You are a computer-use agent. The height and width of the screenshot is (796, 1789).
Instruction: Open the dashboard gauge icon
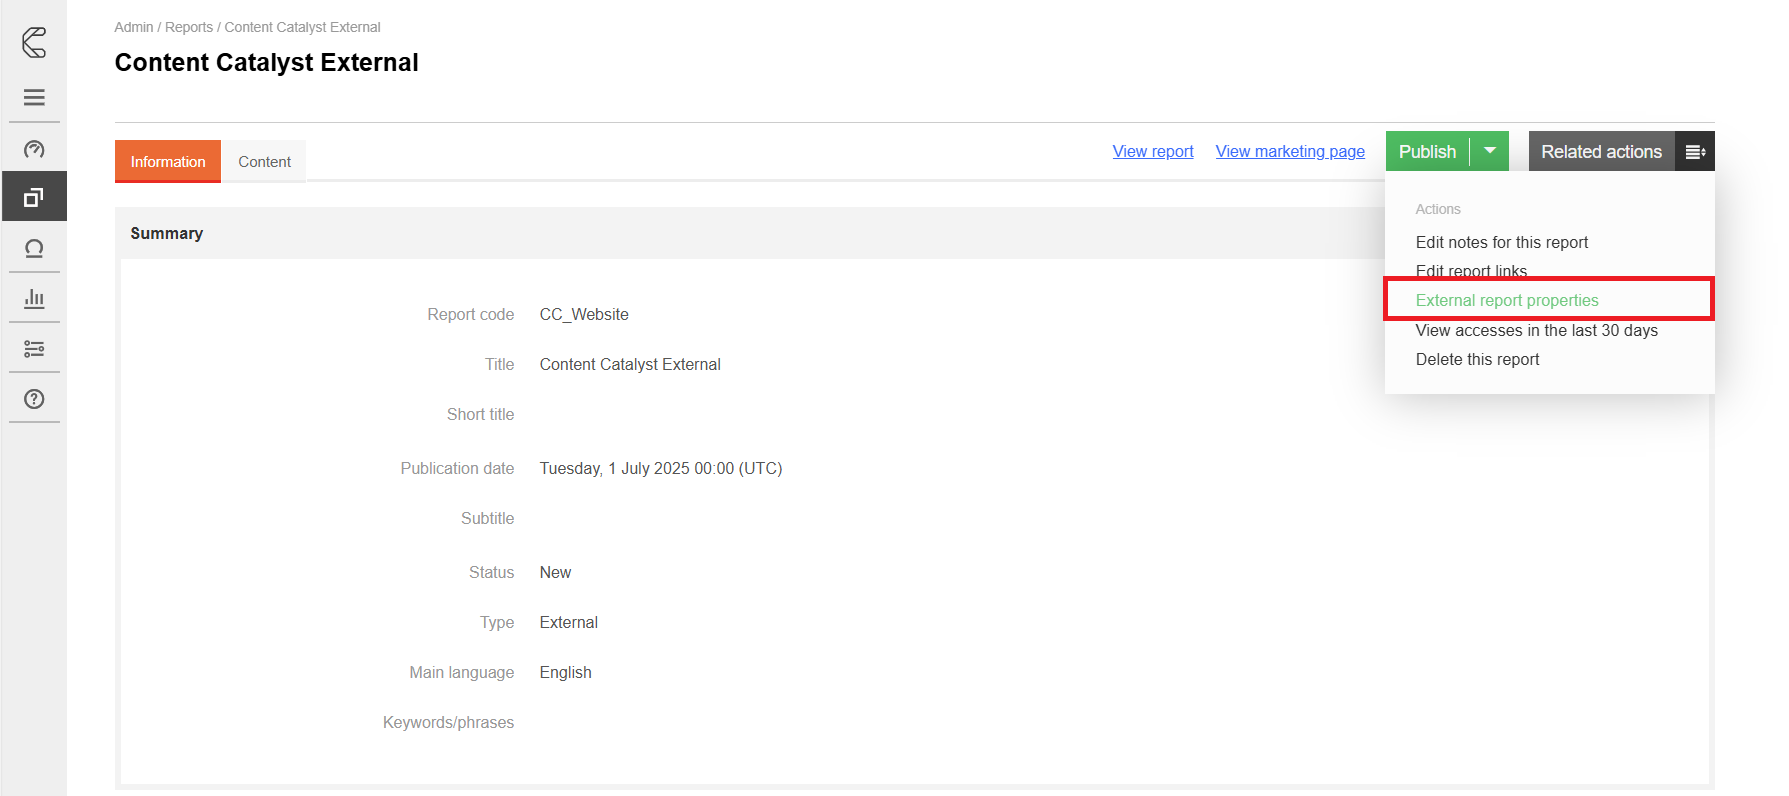coord(34,149)
